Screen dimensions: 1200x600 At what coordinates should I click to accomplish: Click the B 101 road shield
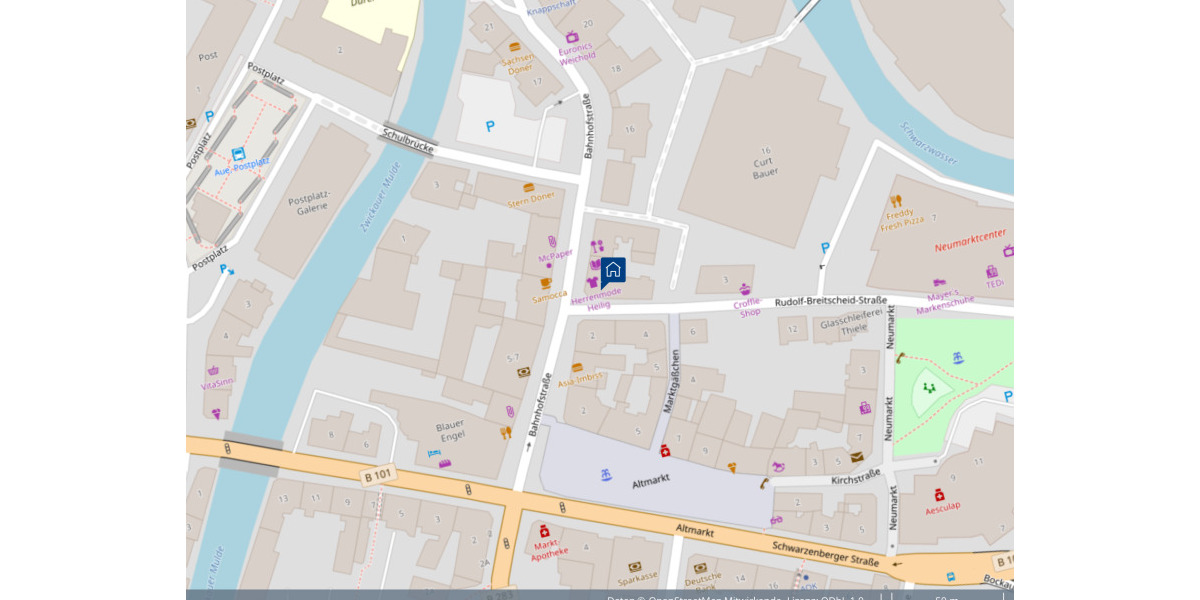coord(379,476)
